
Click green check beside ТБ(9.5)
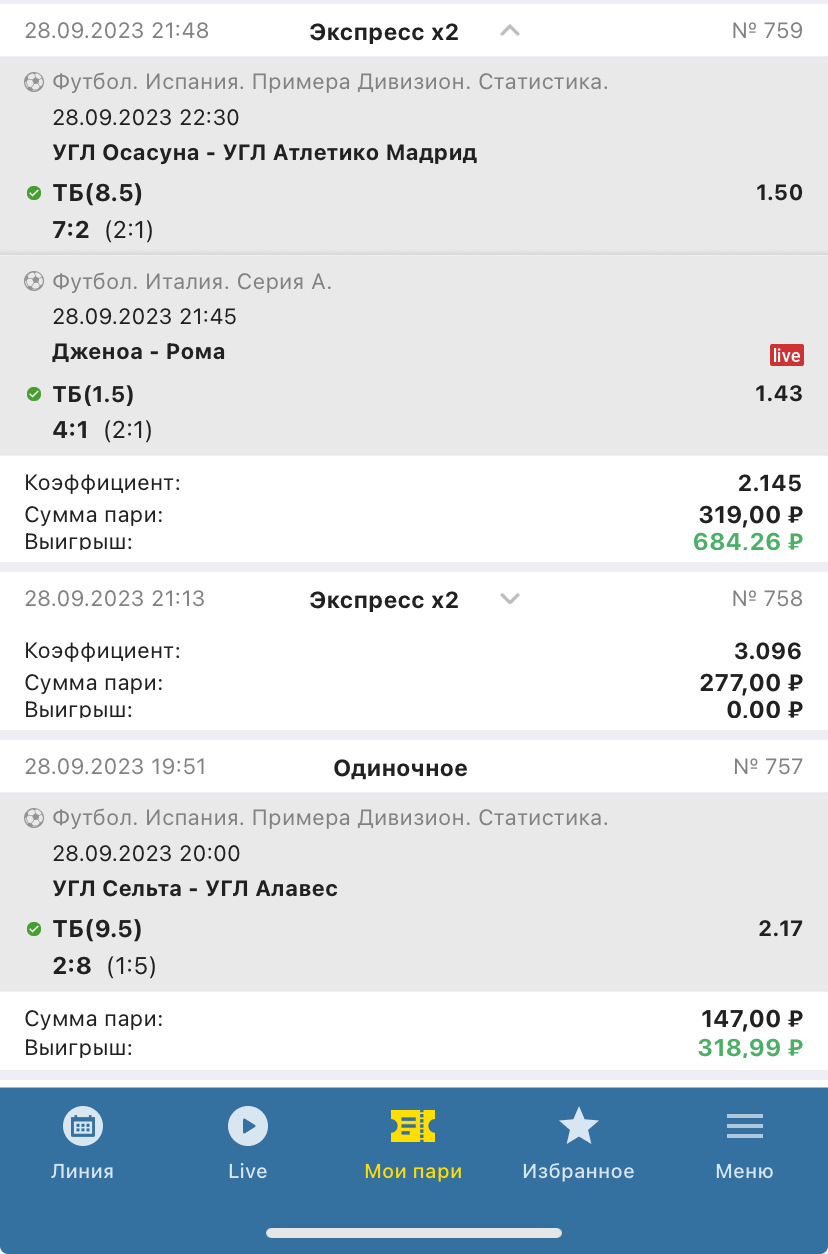(x=34, y=930)
